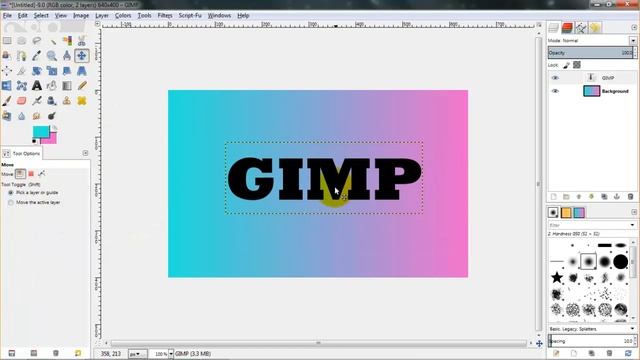This screenshot has width=640, height=360.
Task: Anchor the floating layer with anchor icon
Action: pyautogui.click(x=617, y=197)
